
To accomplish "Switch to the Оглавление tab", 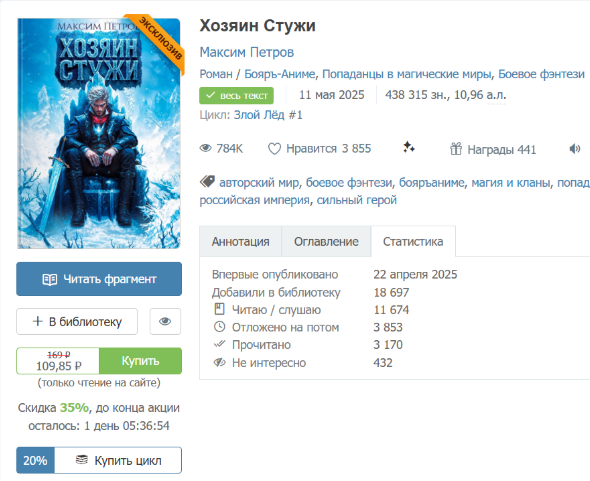I will click(x=326, y=241).
